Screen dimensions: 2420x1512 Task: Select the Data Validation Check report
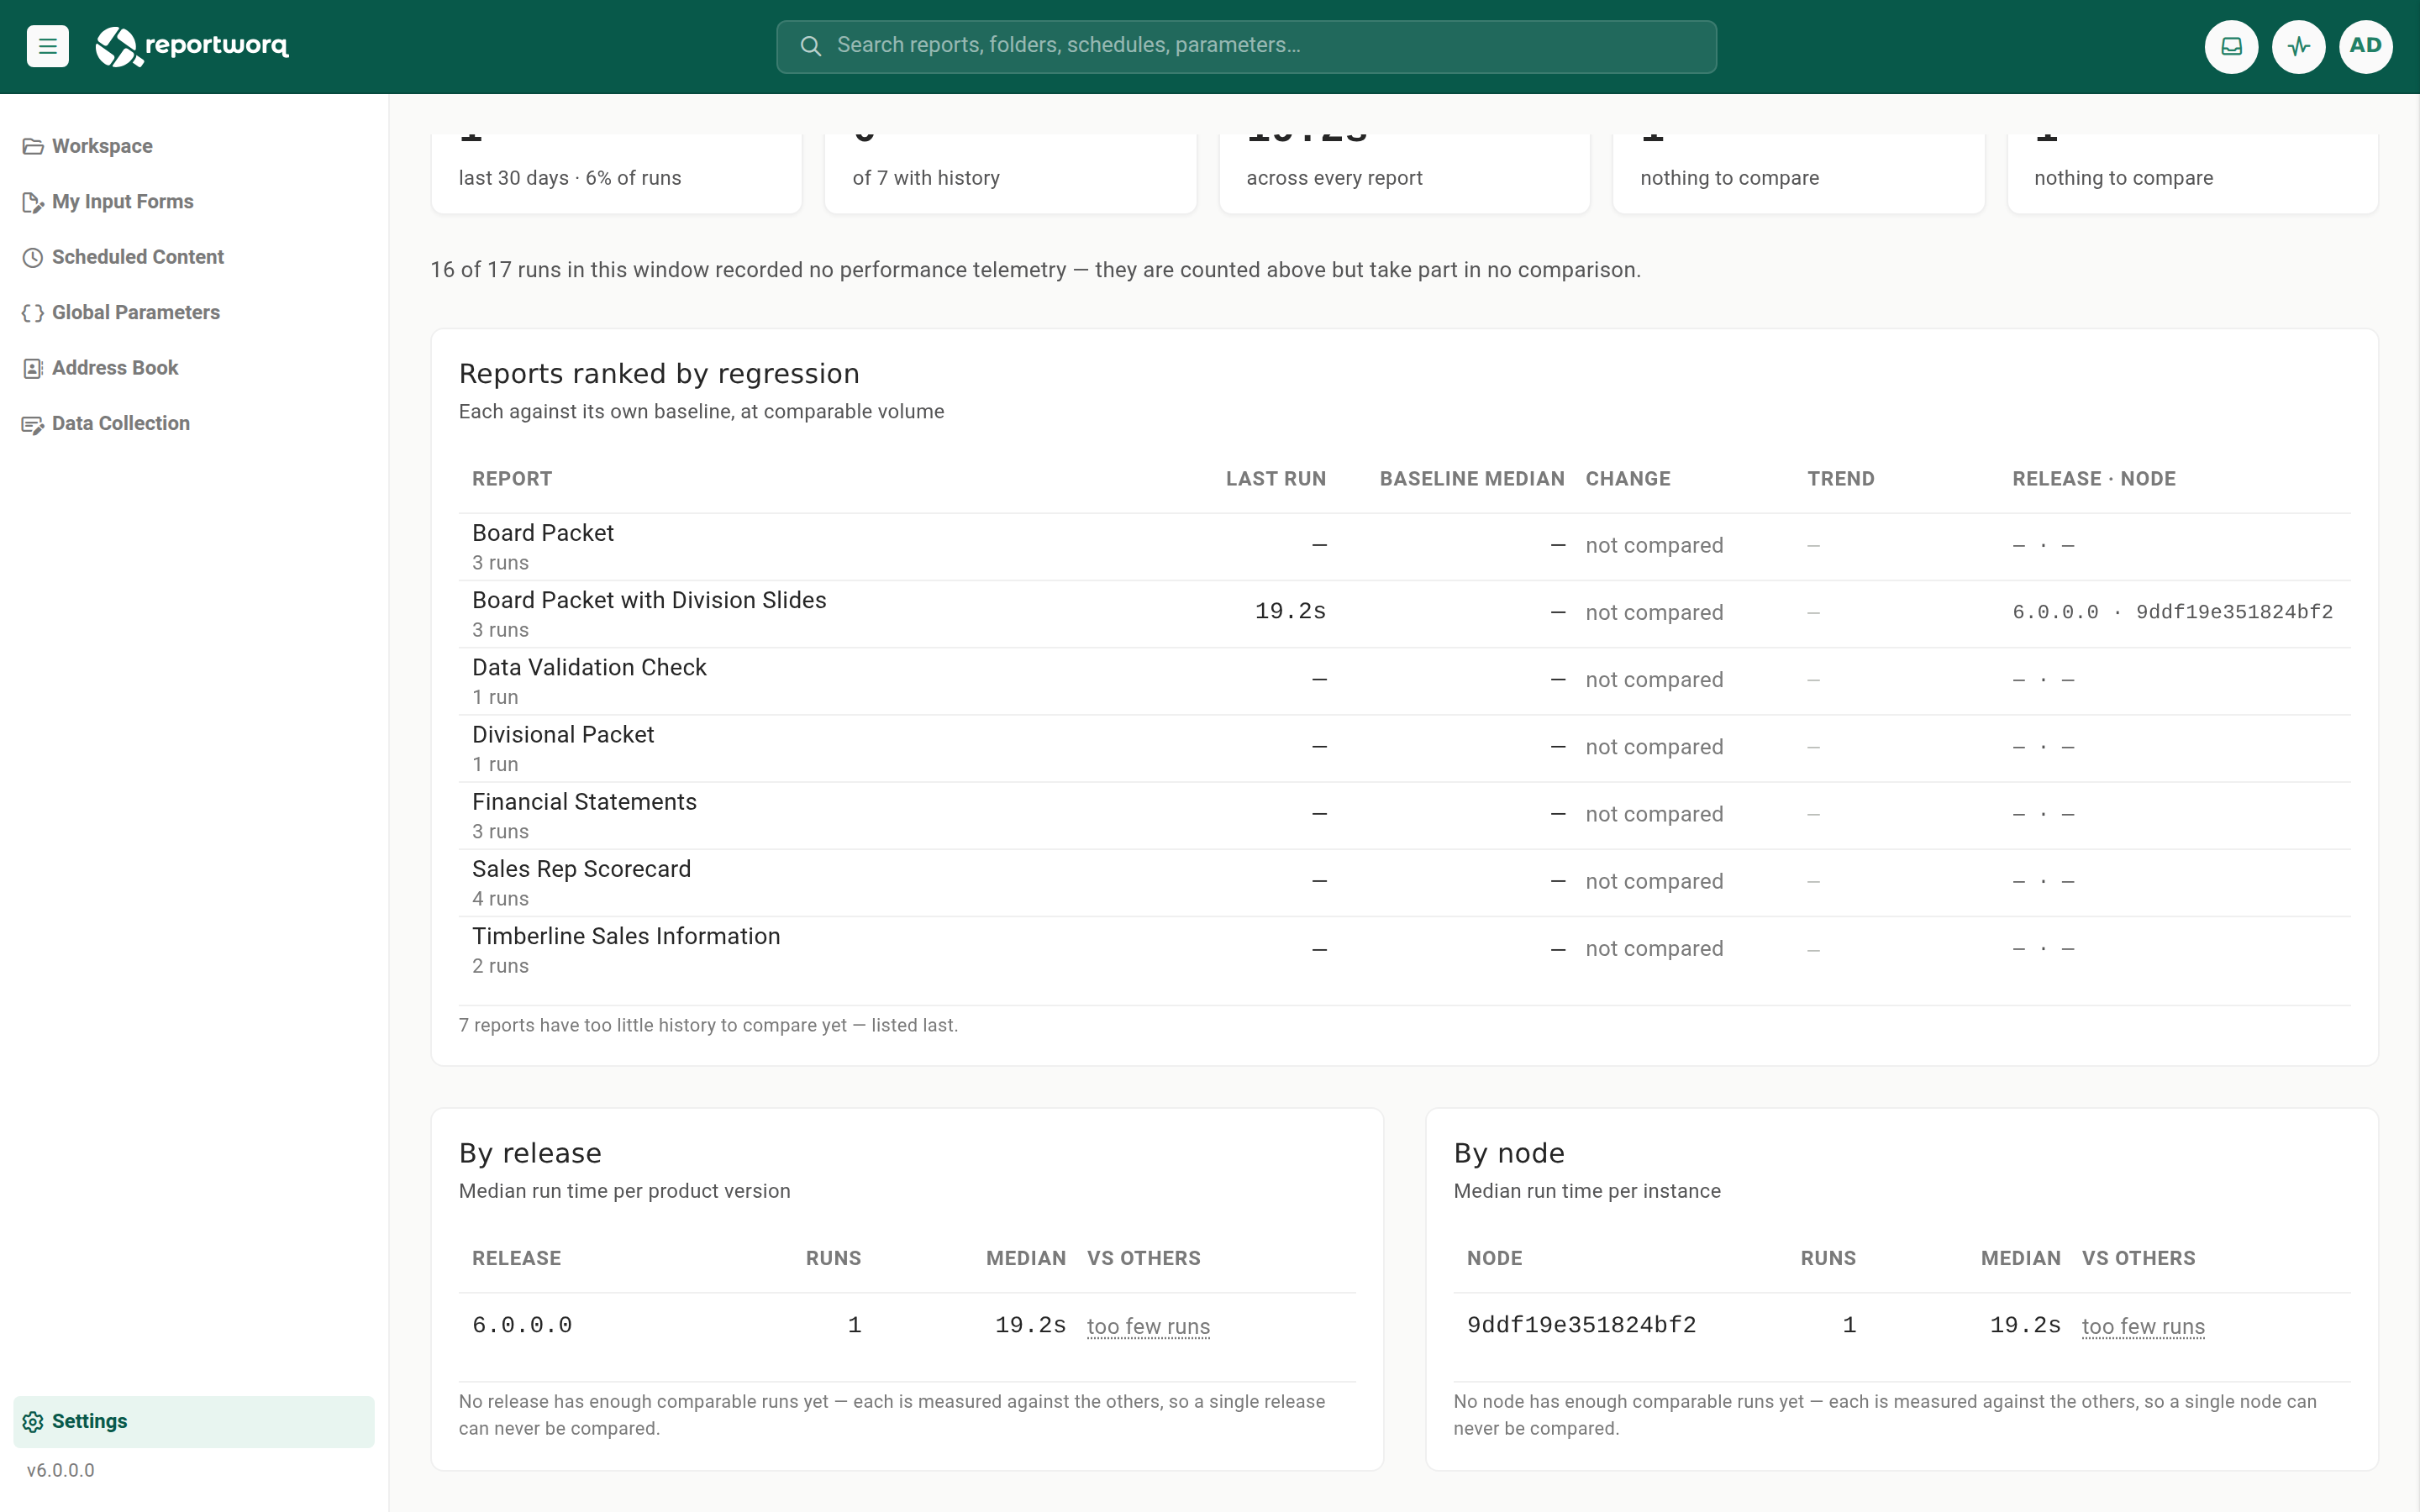1404,681
